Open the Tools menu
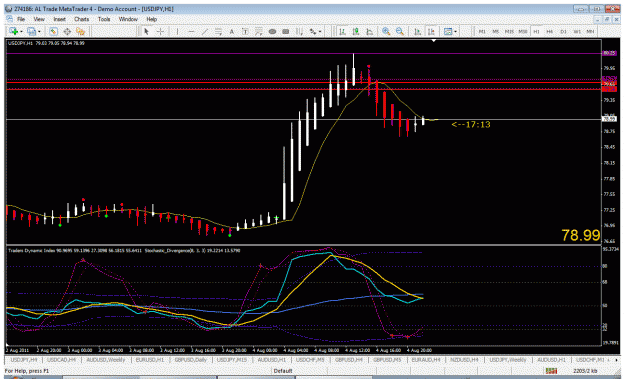The height and width of the screenshot is (379, 625). [x=104, y=19]
